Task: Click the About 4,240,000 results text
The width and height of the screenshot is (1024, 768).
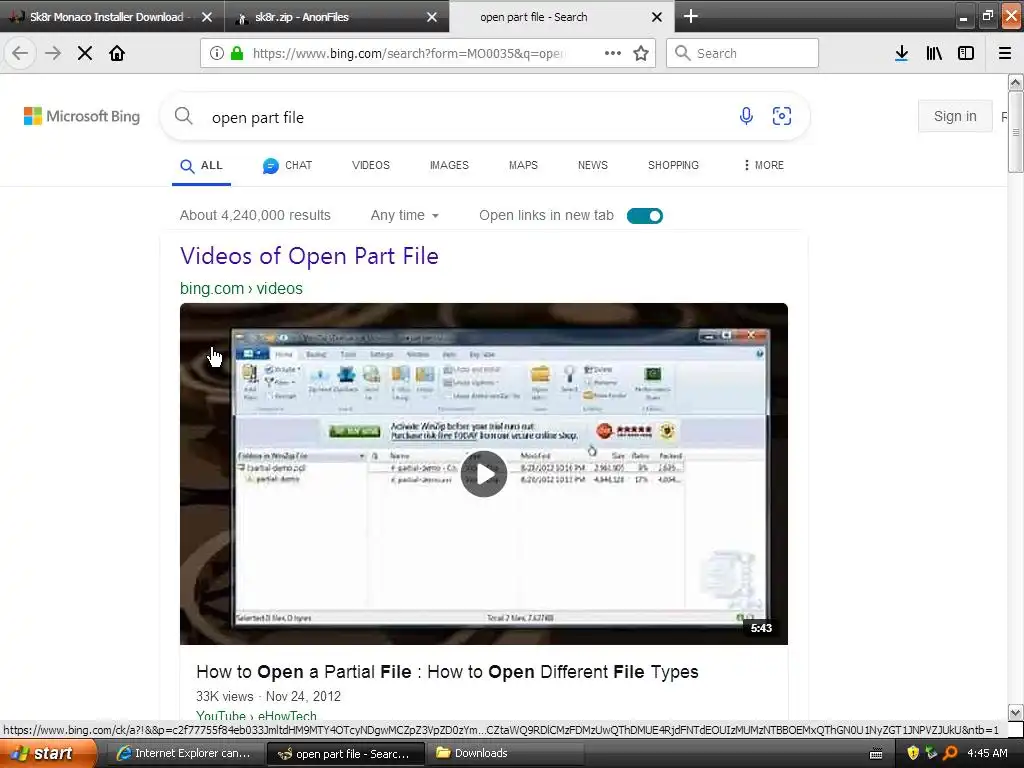Action: point(255,216)
